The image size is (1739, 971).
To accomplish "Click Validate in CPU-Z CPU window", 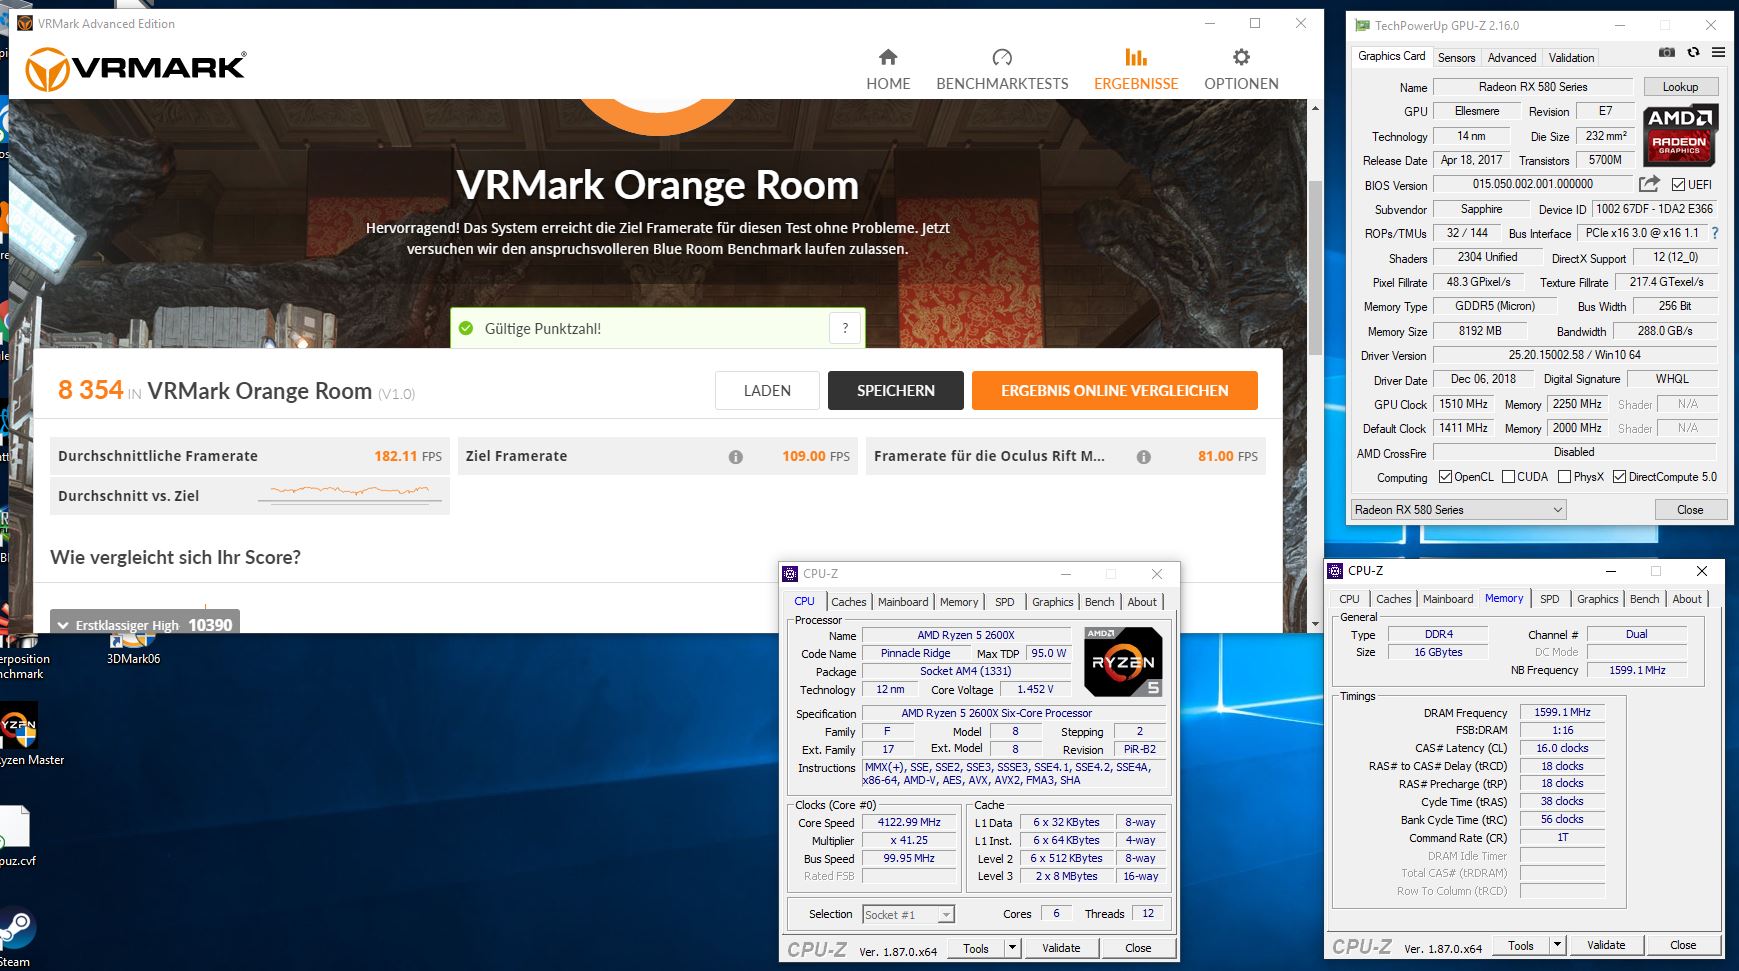I will [x=1061, y=948].
